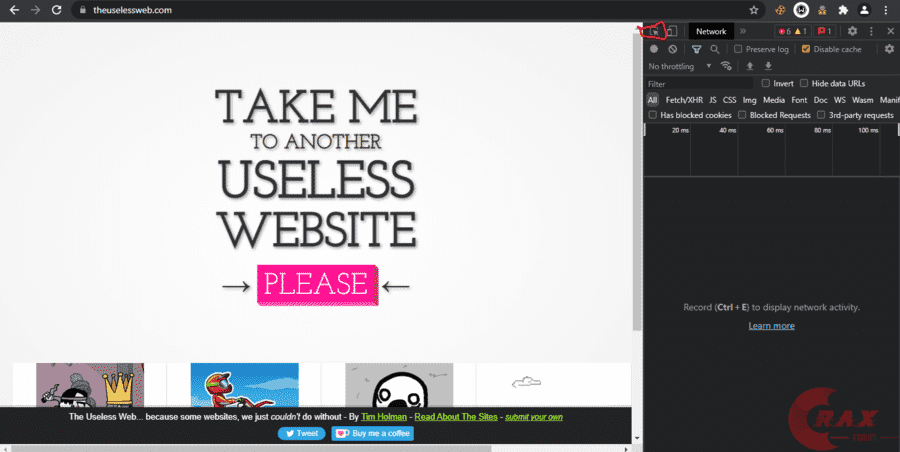Bookmark this page with the star icon
This screenshot has height=452, width=900.
pos(754,10)
